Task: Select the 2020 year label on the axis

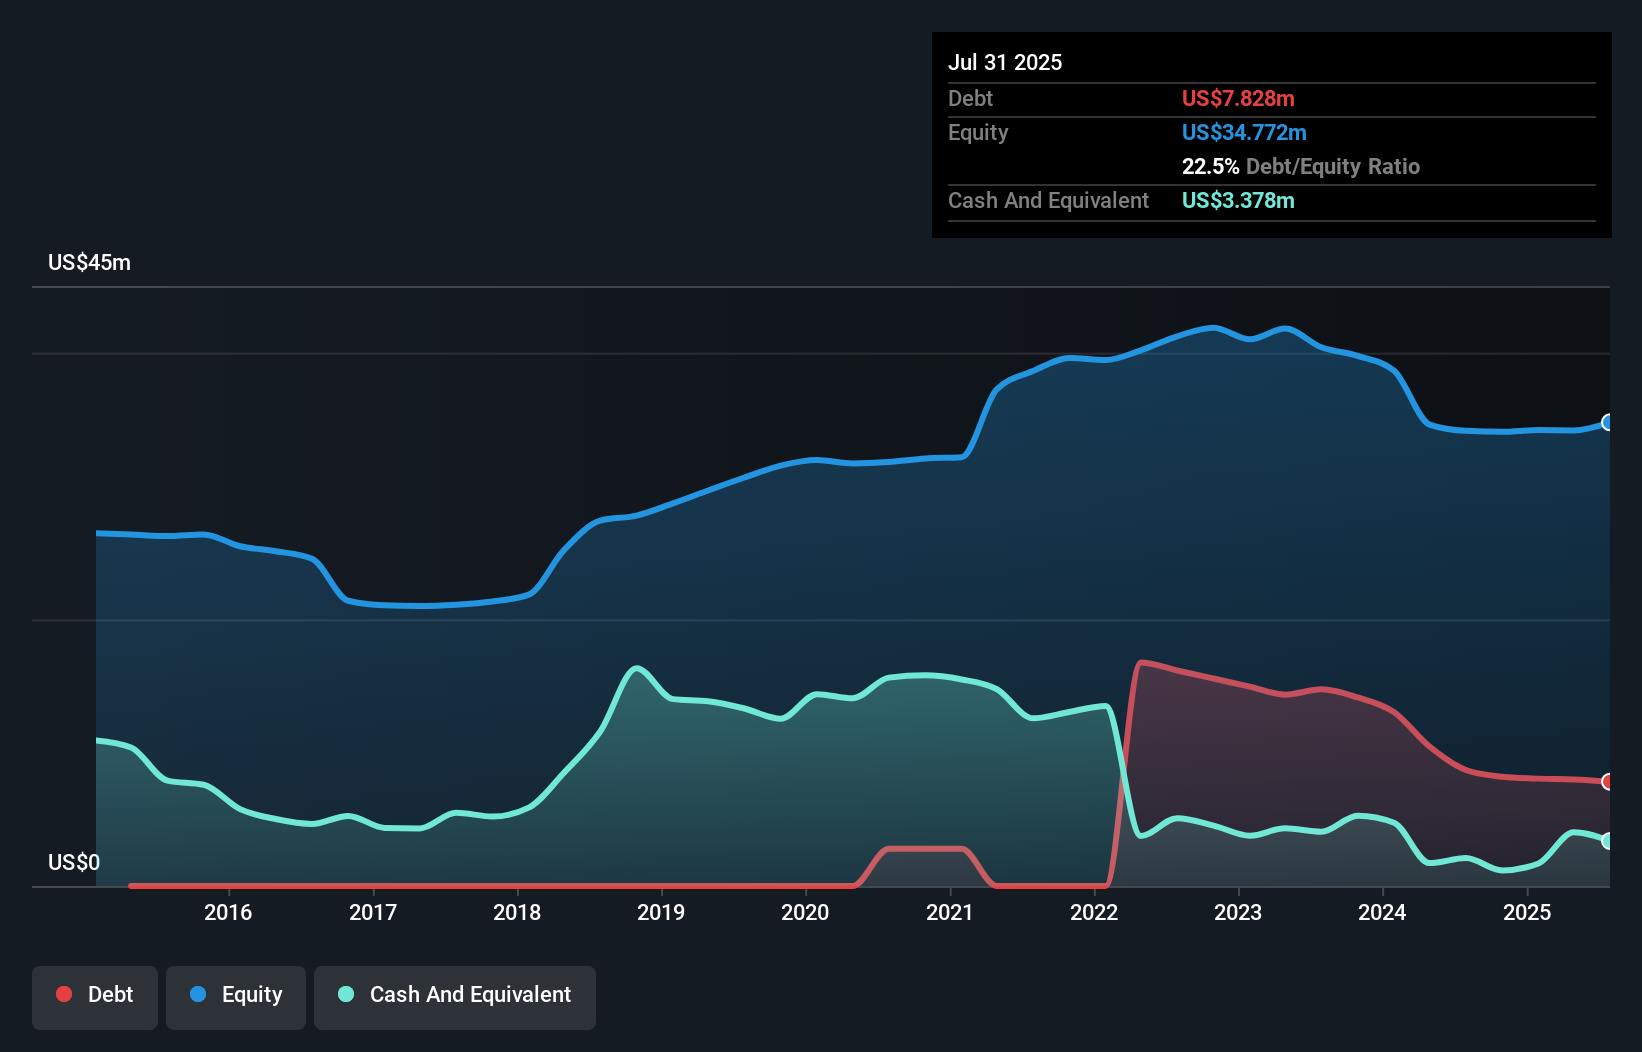Action: click(x=806, y=911)
